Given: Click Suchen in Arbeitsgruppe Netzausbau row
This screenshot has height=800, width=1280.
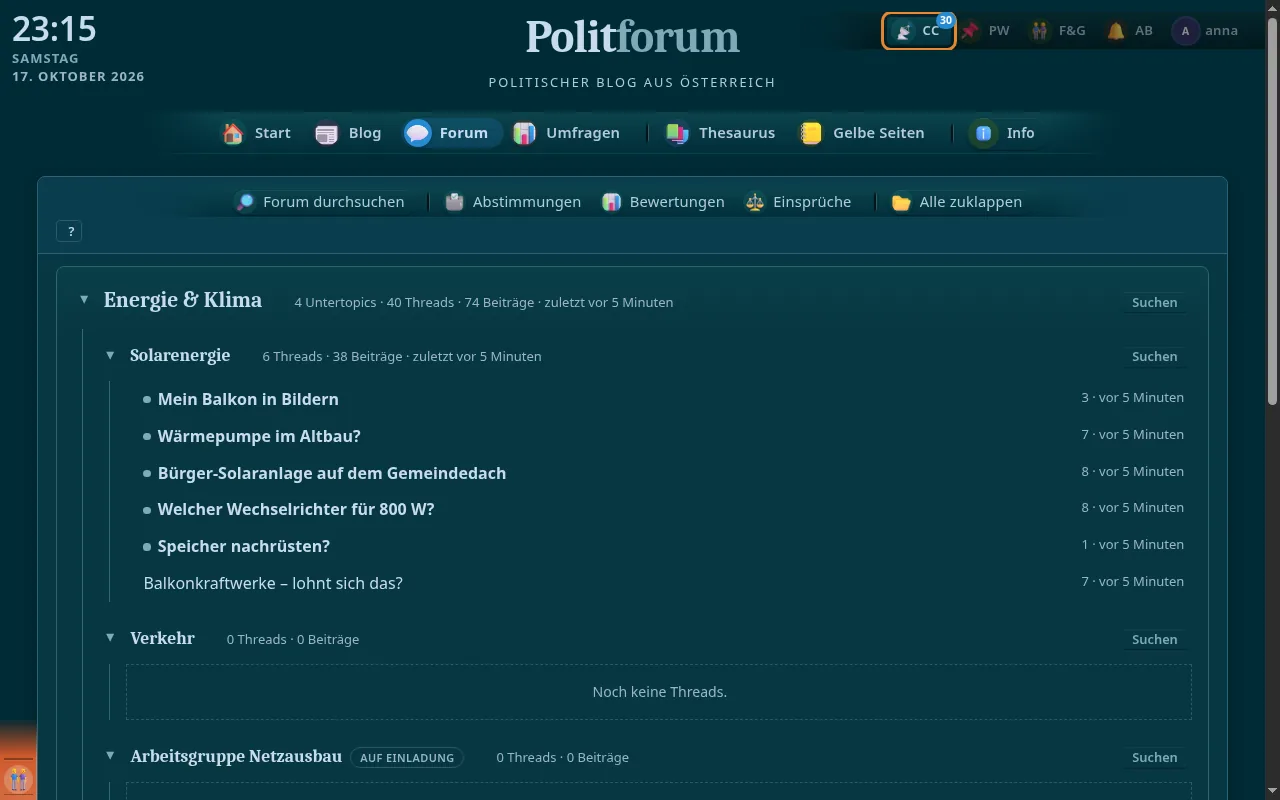Looking at the screenshot, I should coord(1154,757).
